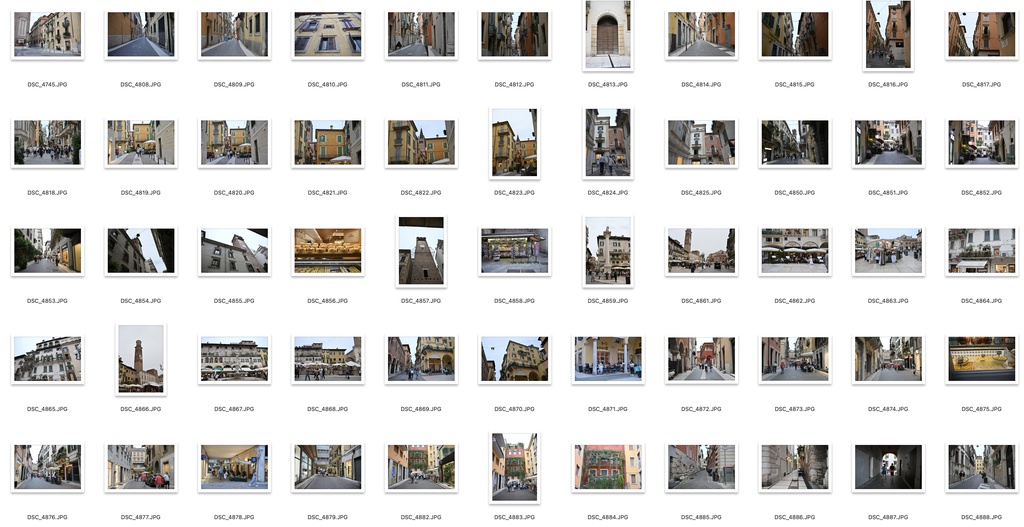This screenshot has width=1024, height=527.
Task: Select the DSC_4871.JPG colonnade thumbnail
Action: pyautogui.click(x=607, y=359)
